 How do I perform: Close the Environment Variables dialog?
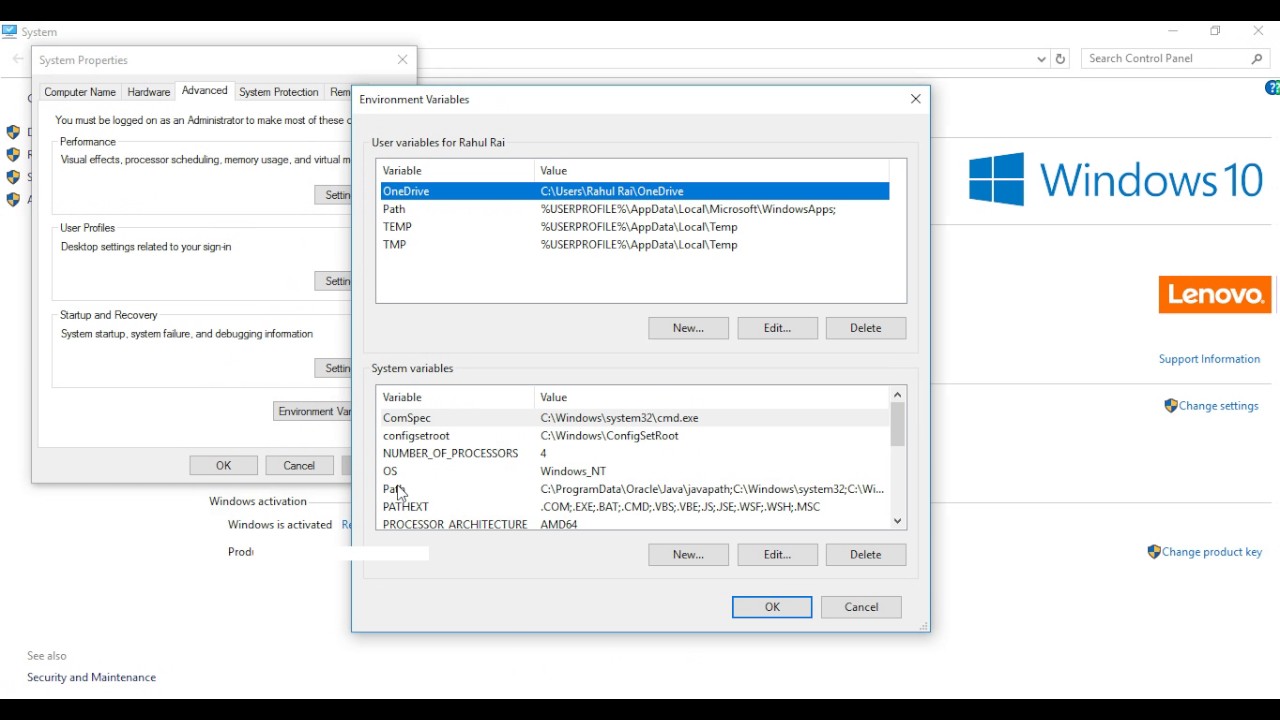point(915,99)
